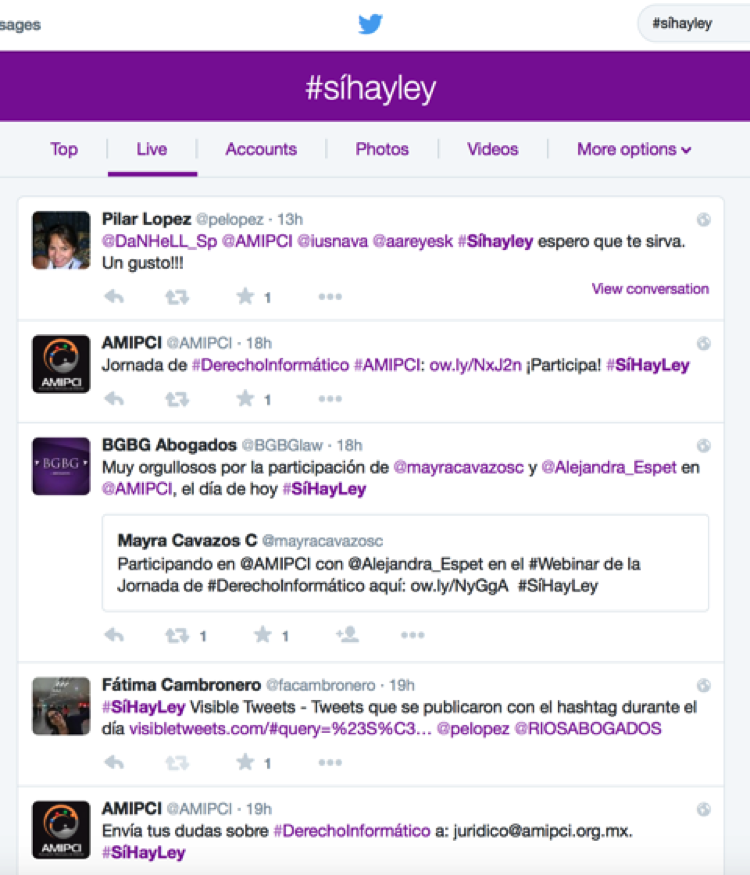This screenshot has width=750, height=875.
Task: Open ellipsis menu on BGBG Abogados' tweet
Action: point(412,634)
